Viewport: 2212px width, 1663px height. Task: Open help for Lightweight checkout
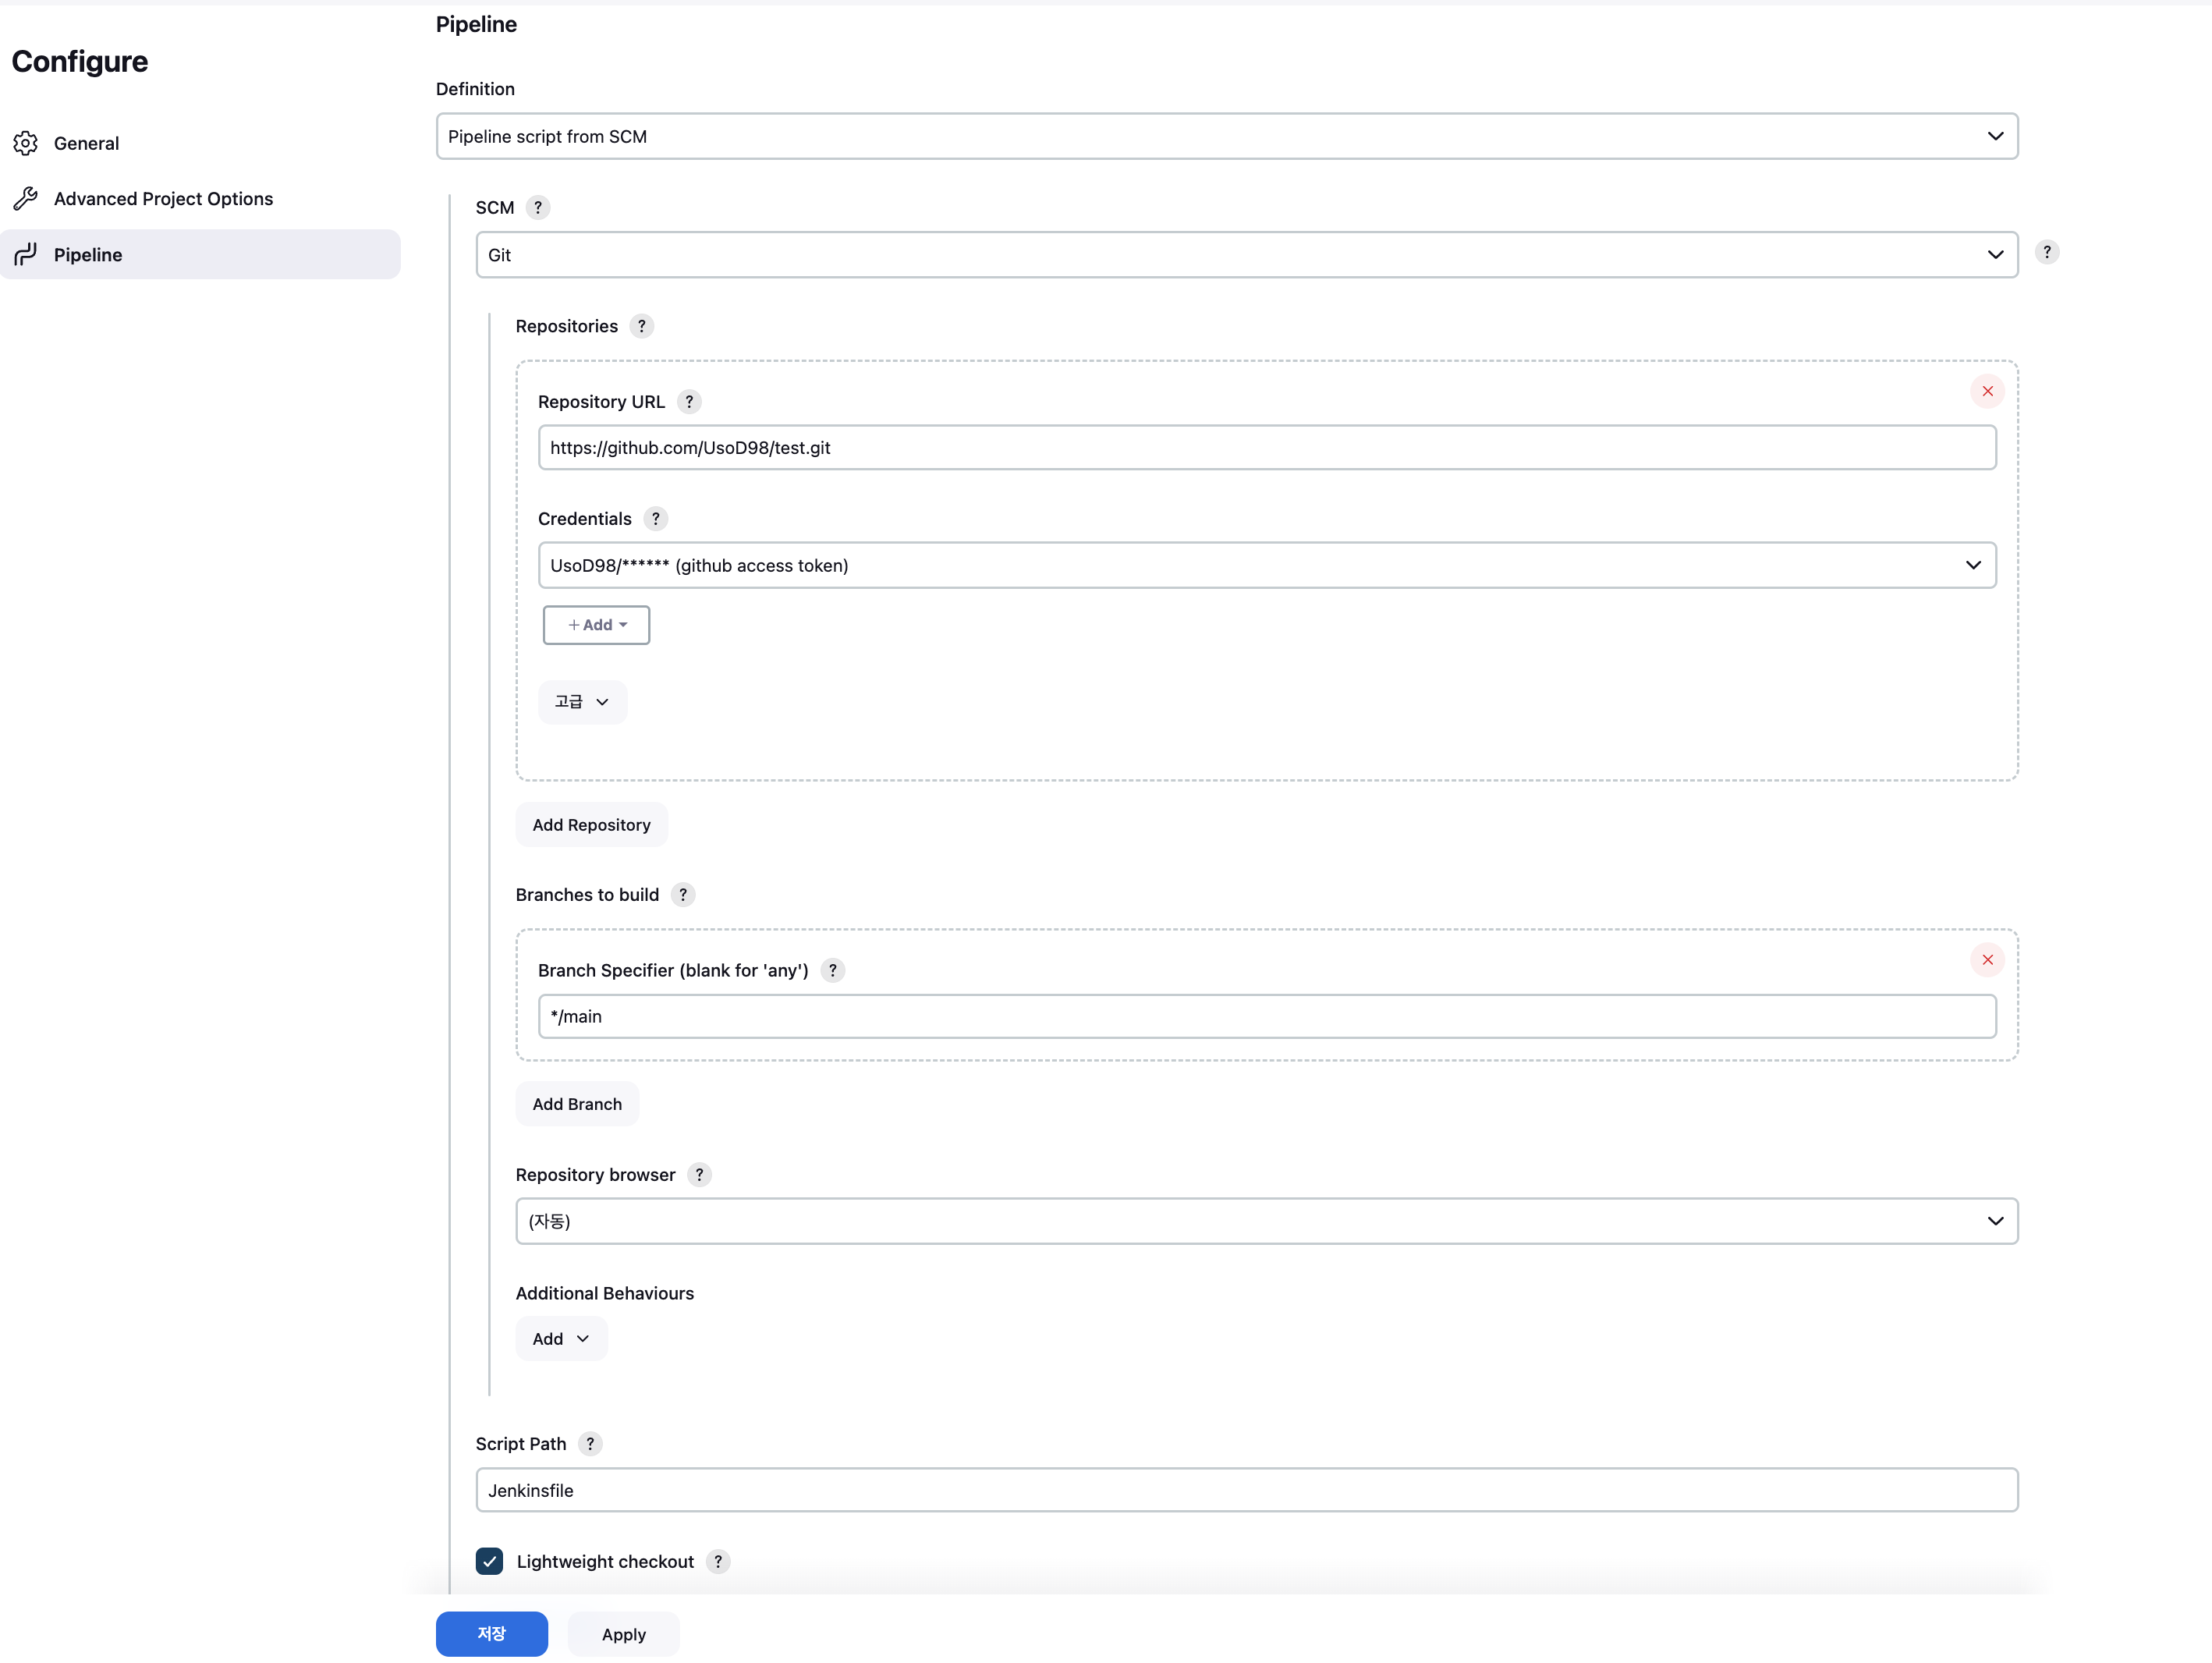click(717, 1561)
